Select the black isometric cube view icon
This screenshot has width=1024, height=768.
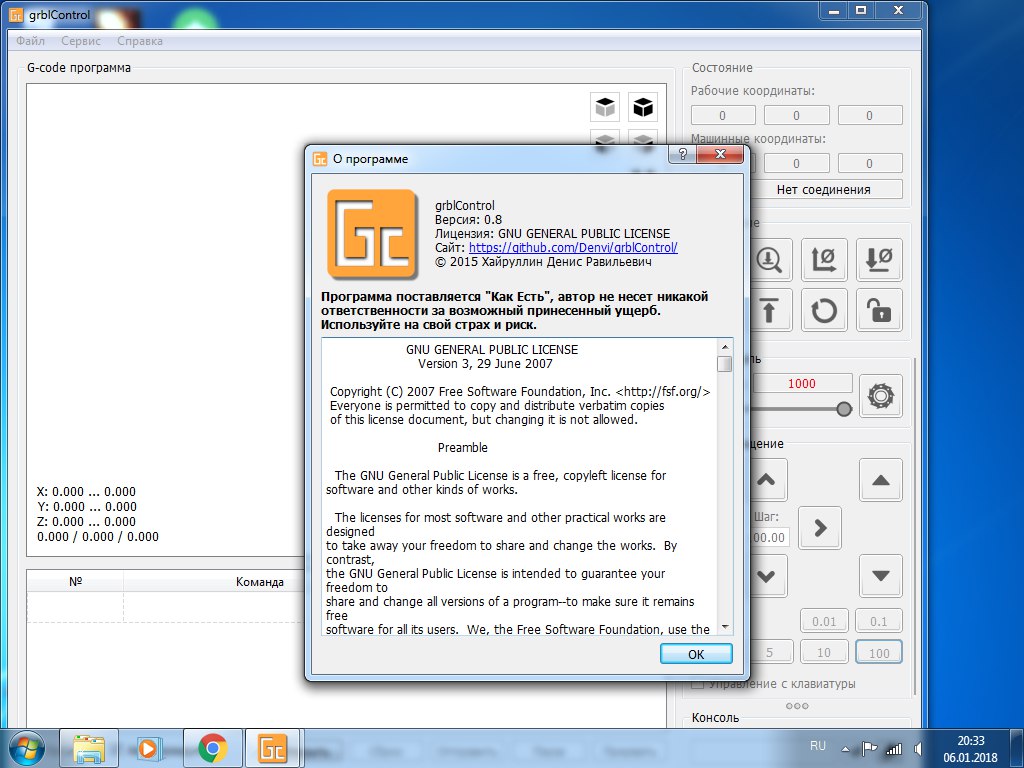point(643,106)
